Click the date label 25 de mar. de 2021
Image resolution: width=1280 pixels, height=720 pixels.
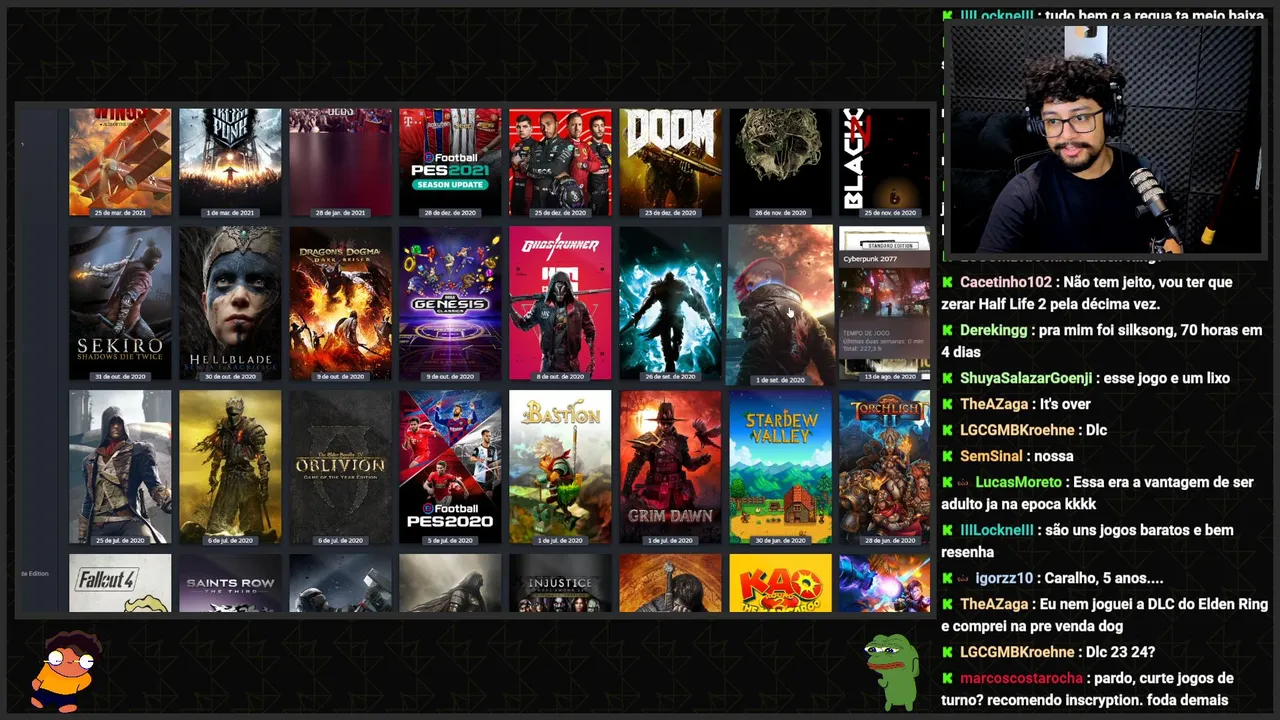click(120, 212)
